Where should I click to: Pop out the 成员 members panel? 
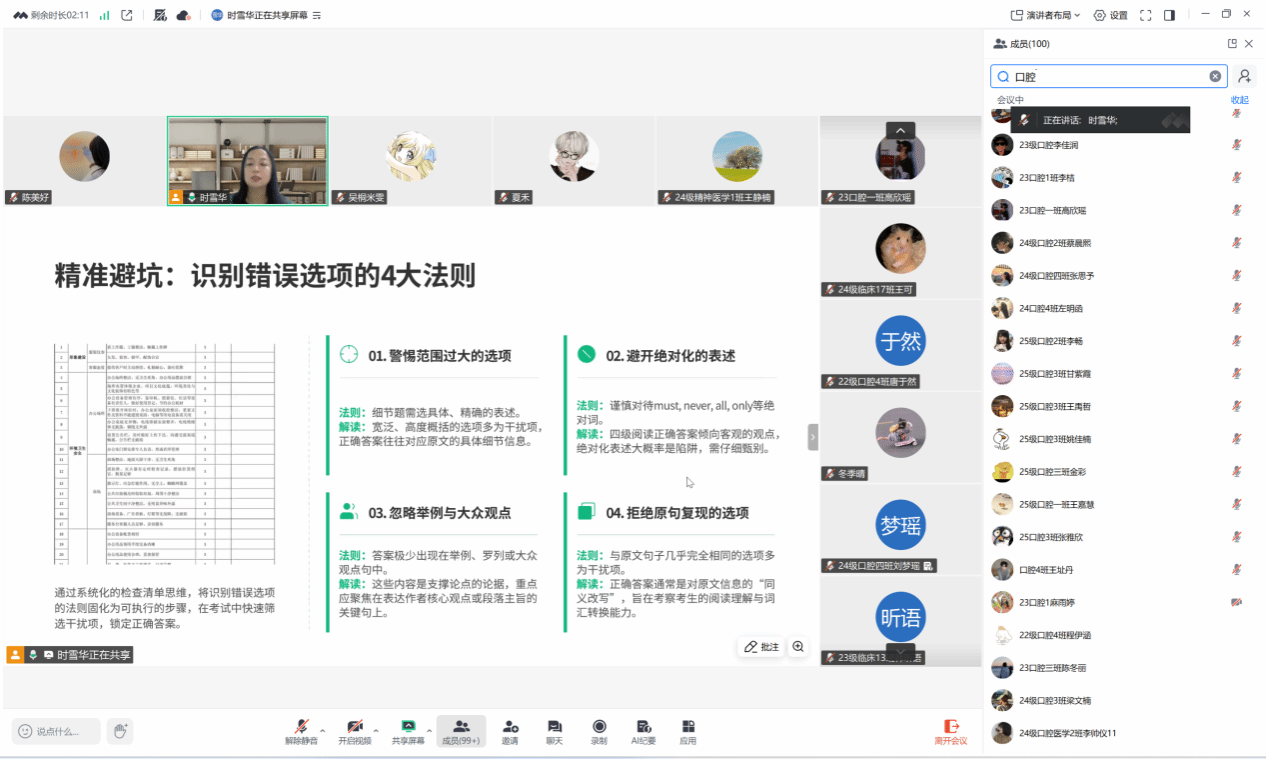1232,44
